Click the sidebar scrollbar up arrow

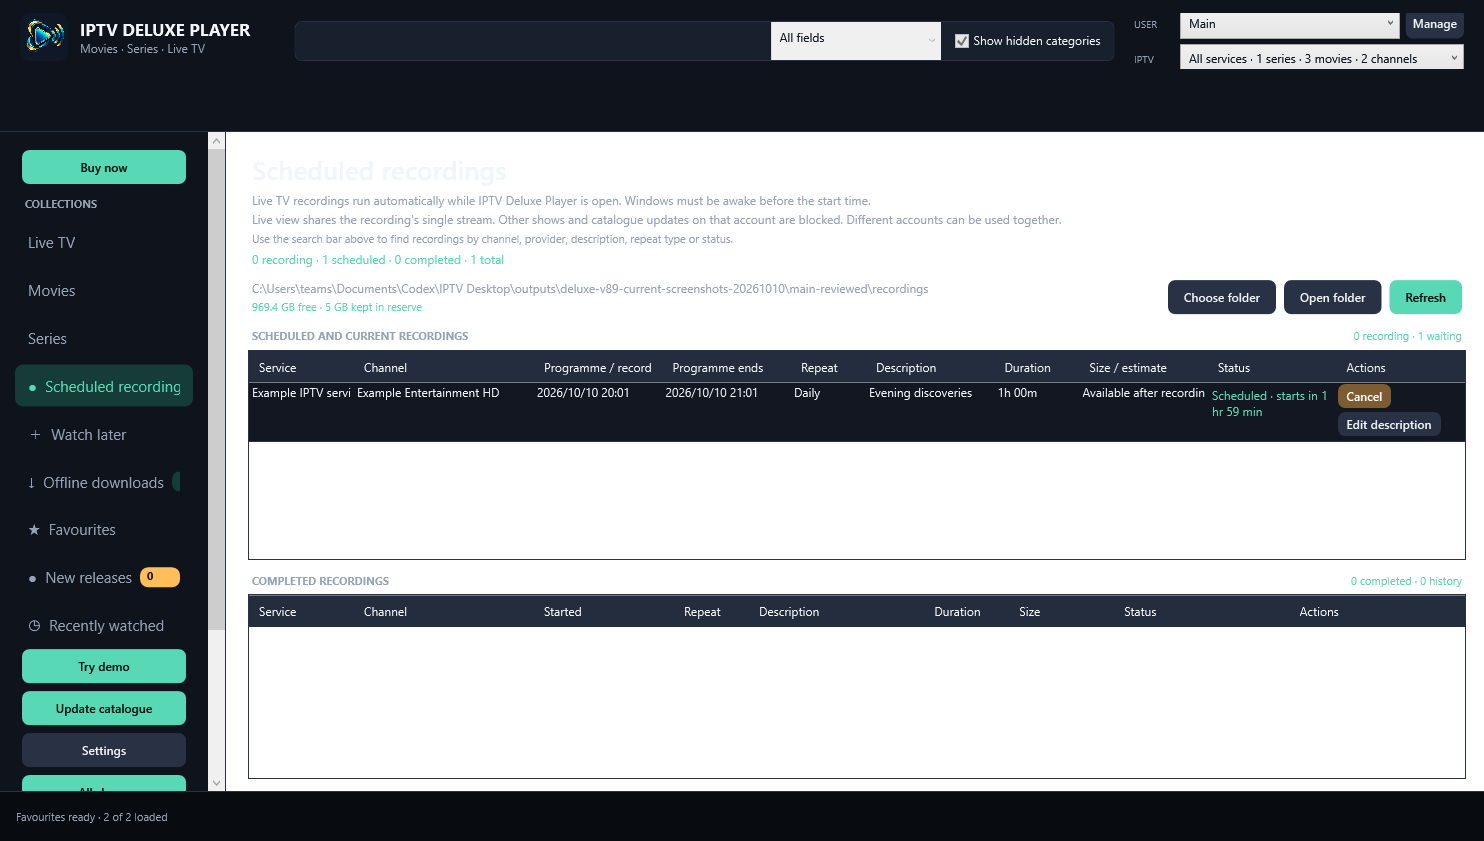click(x=216, y=141)
